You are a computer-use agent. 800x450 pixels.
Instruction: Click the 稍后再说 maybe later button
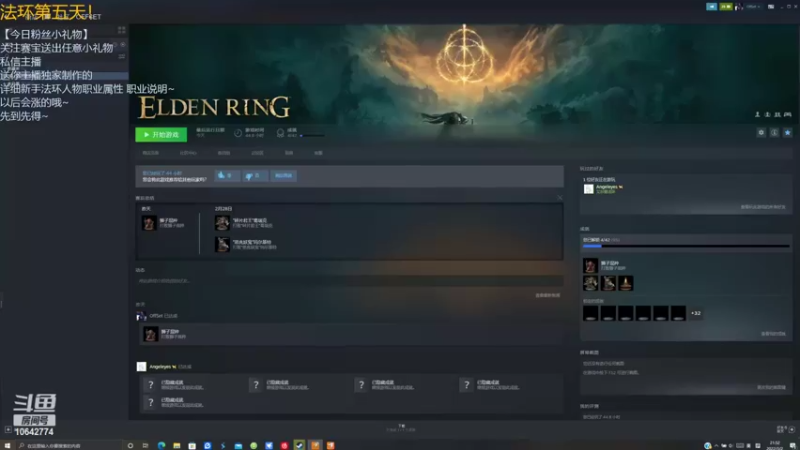pos(284,176)
